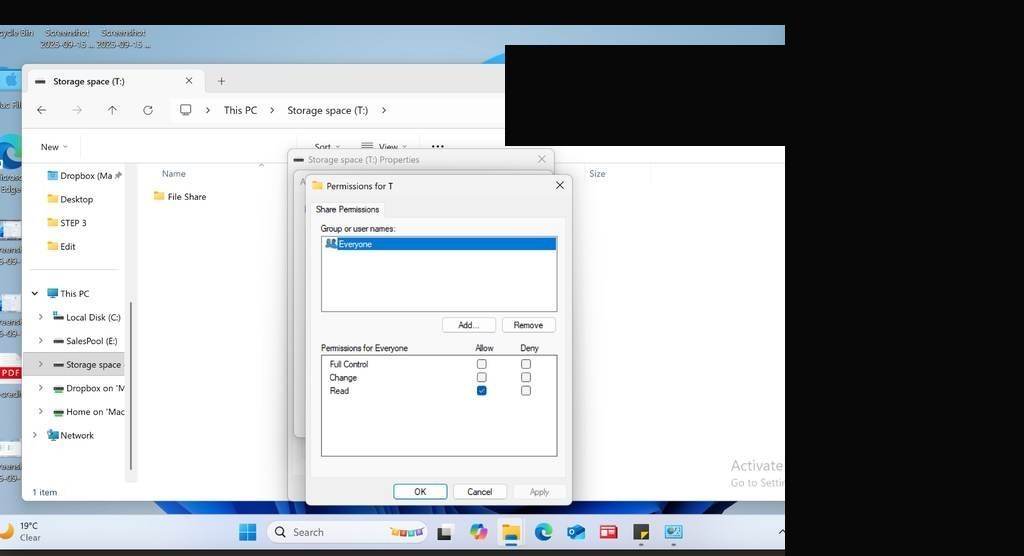The image size is (1024, 556).
Task: Select the Share Permissions tab
Action: pos(347,209)
